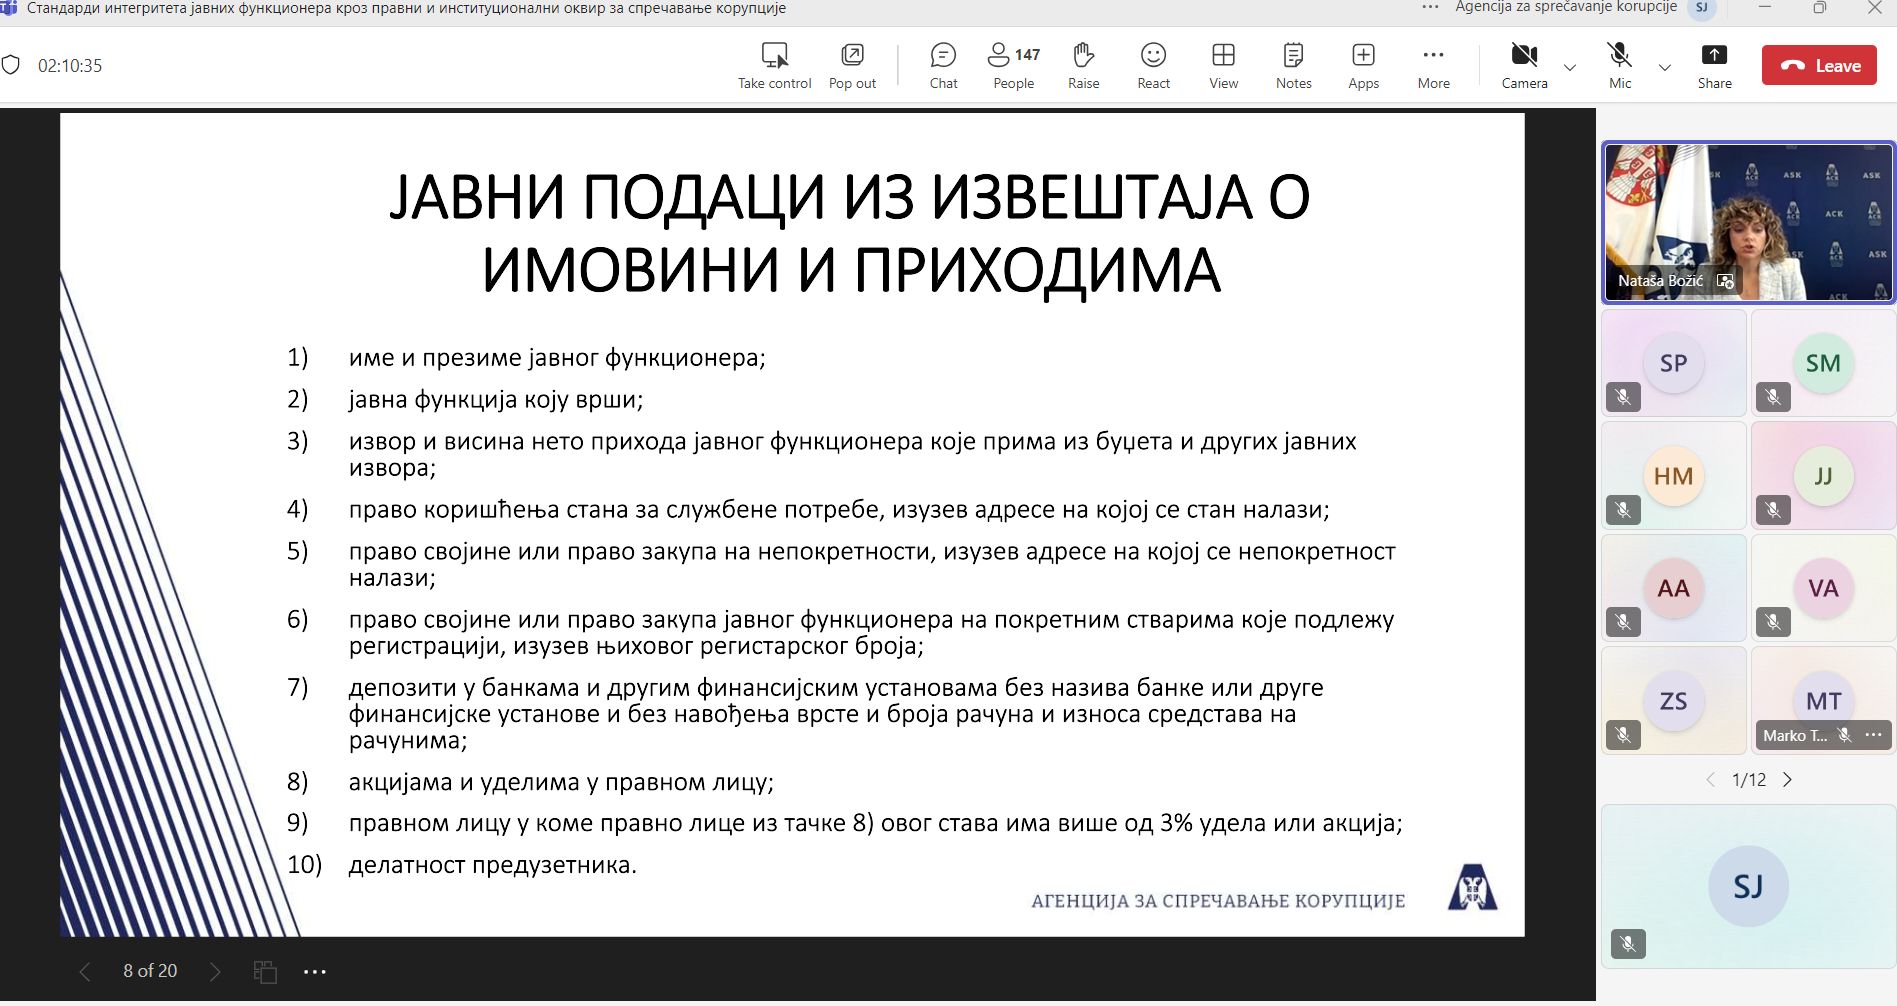Share your screen
The width and height of the screenshot is (1897, 1006).
[x=1714, y=65]
